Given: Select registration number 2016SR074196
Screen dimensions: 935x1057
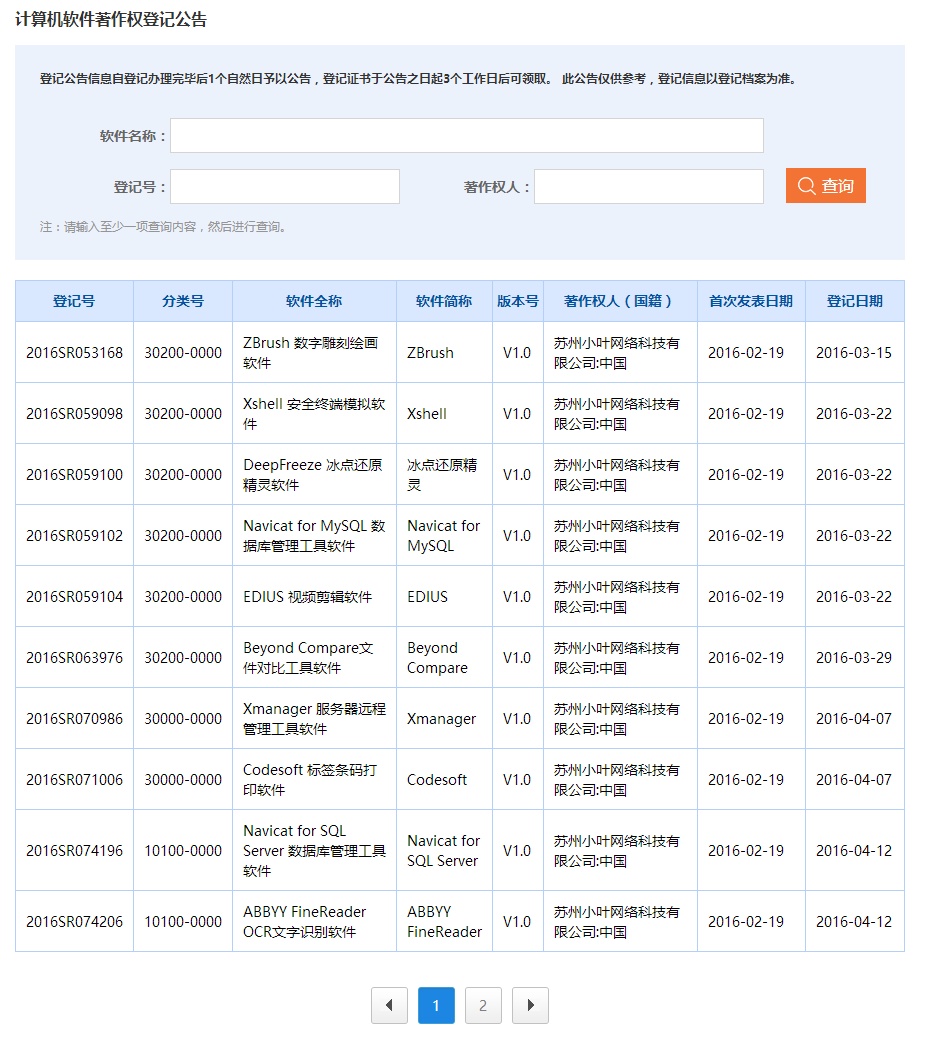Looking at the screenshot, I should tap(74, 851).
